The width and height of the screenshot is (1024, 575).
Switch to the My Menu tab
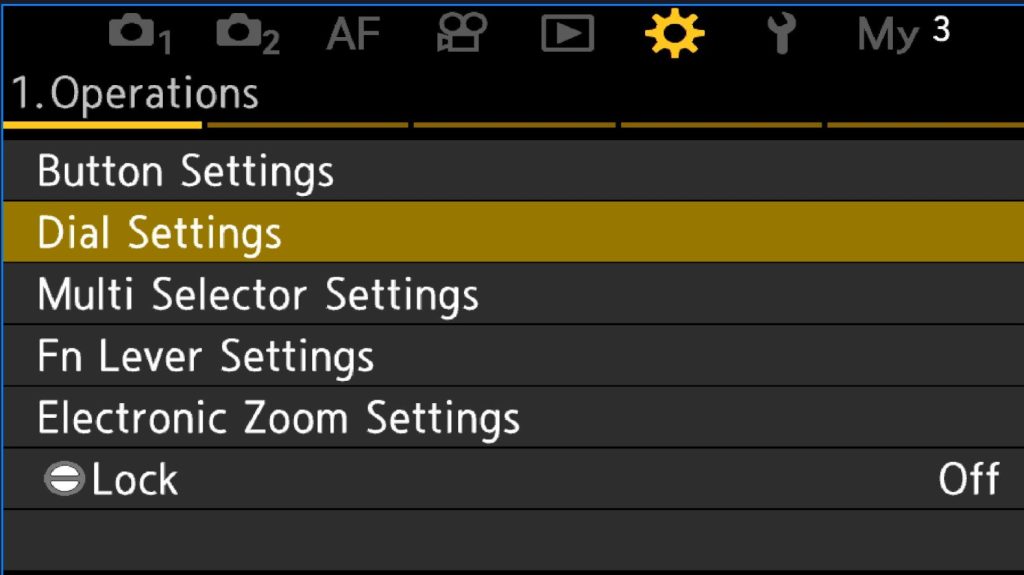point(902,34)
